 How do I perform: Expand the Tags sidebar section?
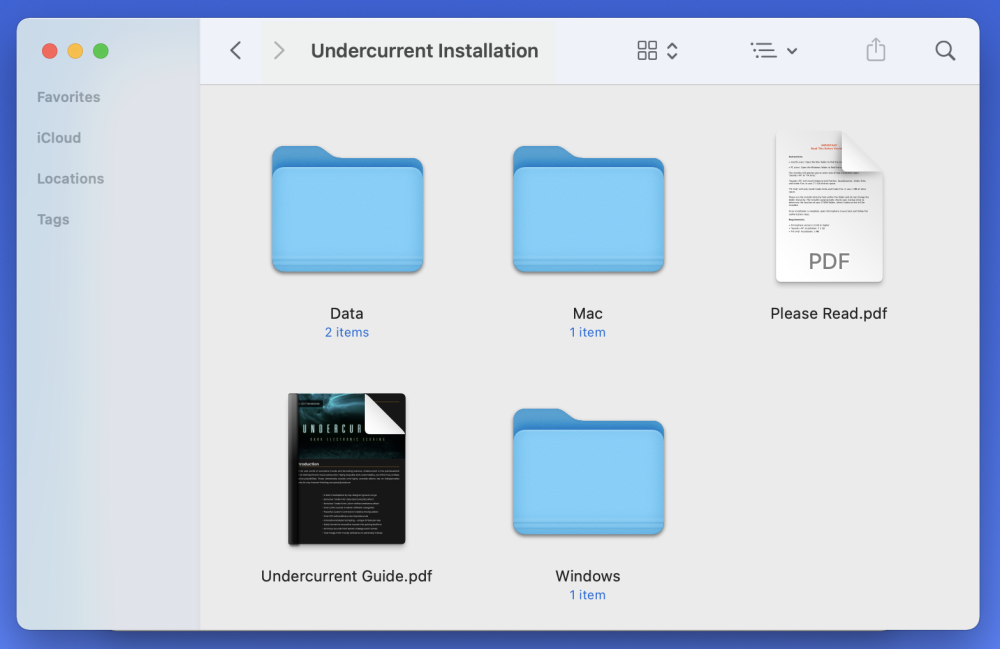(x=53, y=219)
